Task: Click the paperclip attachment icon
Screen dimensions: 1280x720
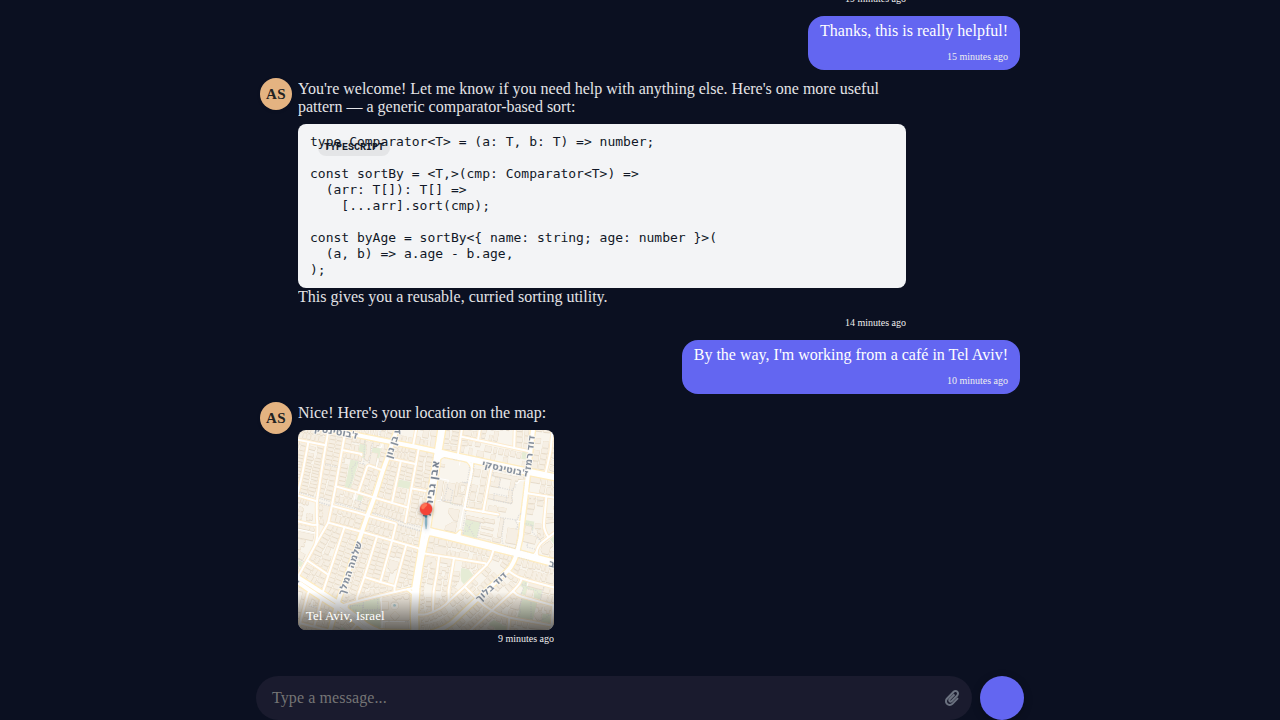Action: [951, 697]
